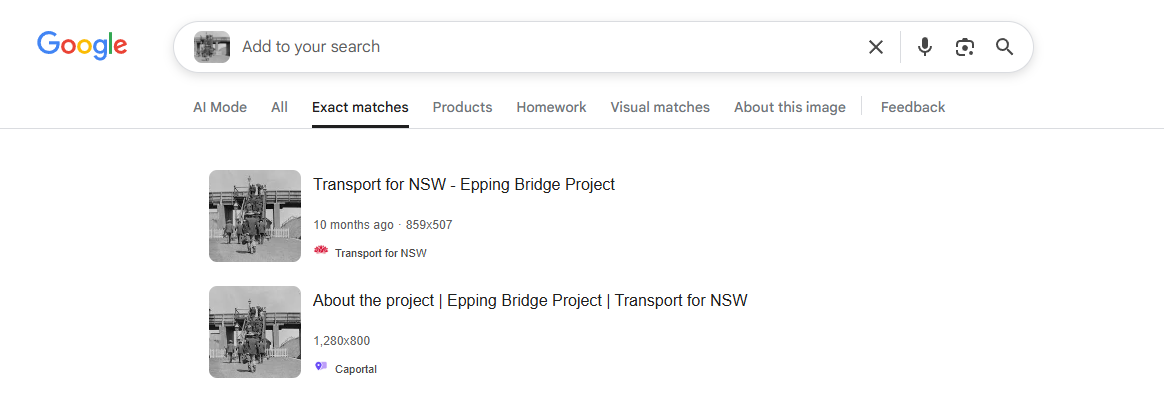The height and width of the screenshot is (412, 1164).
Task: Click the "Add to your search" input field
Action: (540, 47)
